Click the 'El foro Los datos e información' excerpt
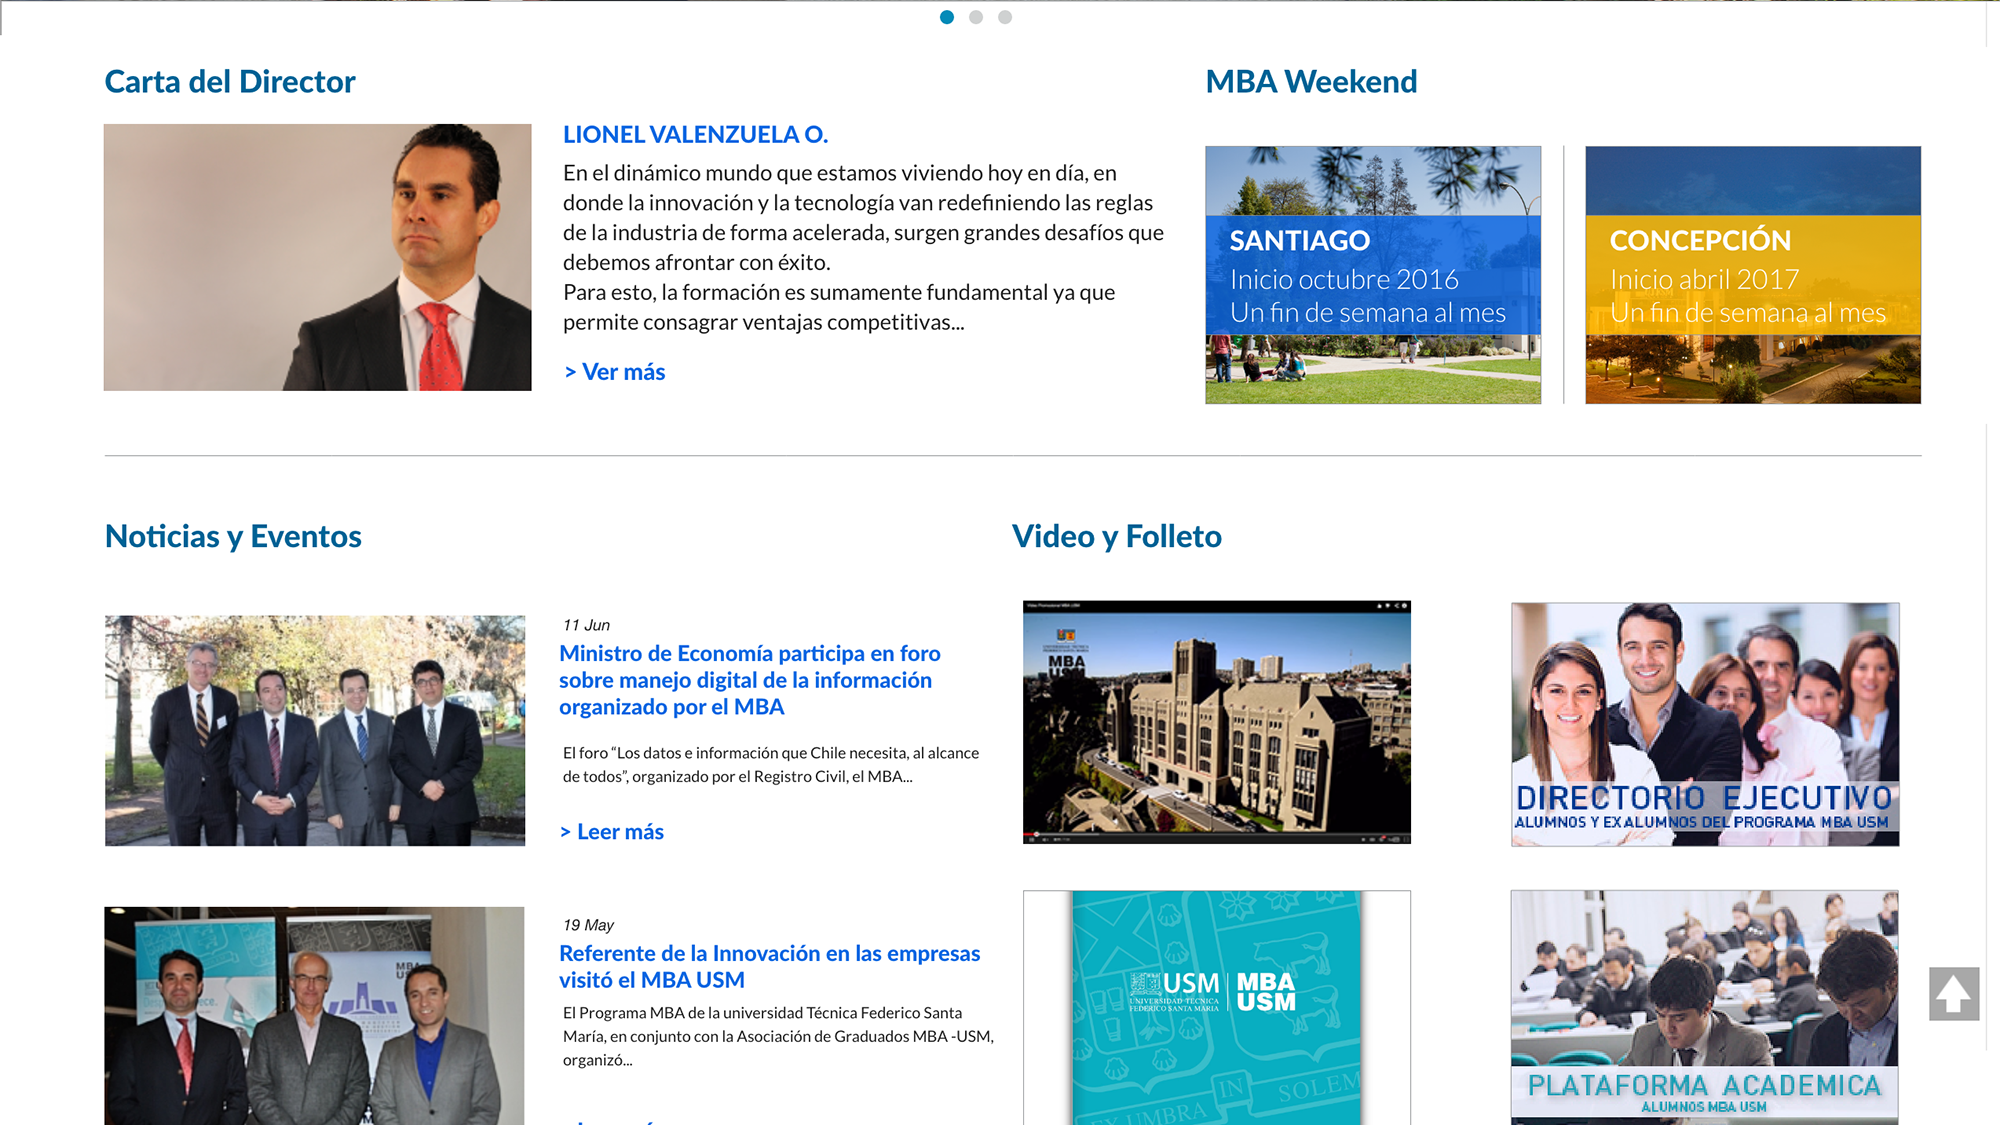Image resolution: width=2000 pixels, height=1125 pixels. [x=771, y=764]
